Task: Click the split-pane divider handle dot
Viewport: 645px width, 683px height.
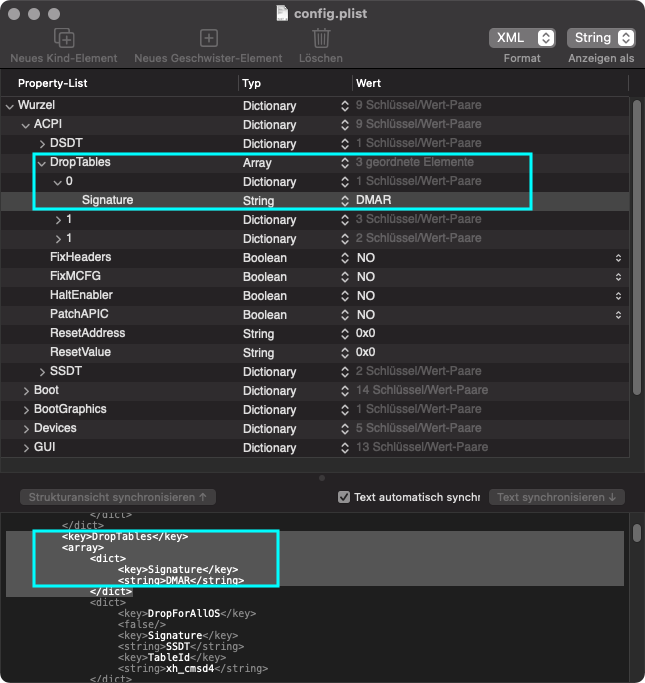Action: point(322,478)
